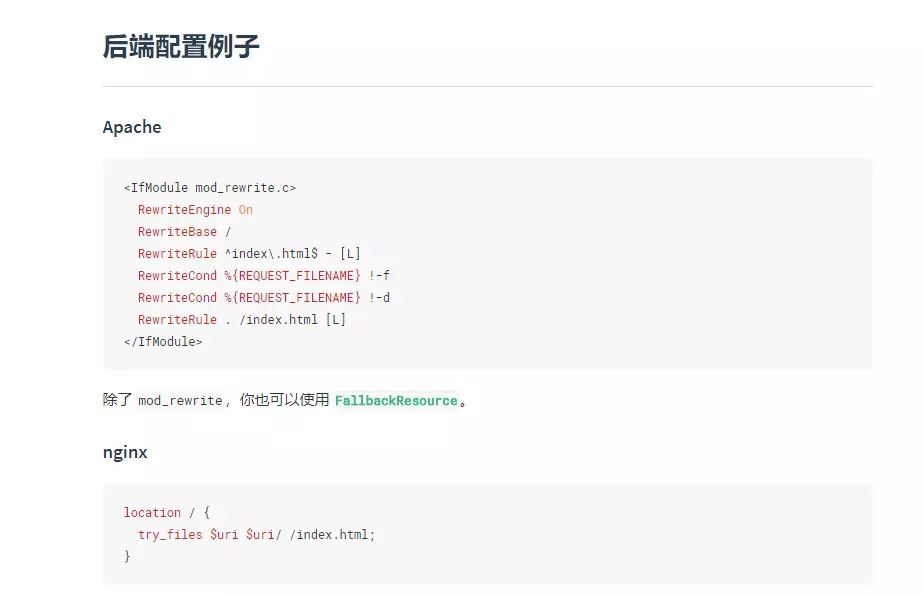Click the closing /IfModule tag line
The width and height of the screenshot is (923, 594).
coord(163,342)
